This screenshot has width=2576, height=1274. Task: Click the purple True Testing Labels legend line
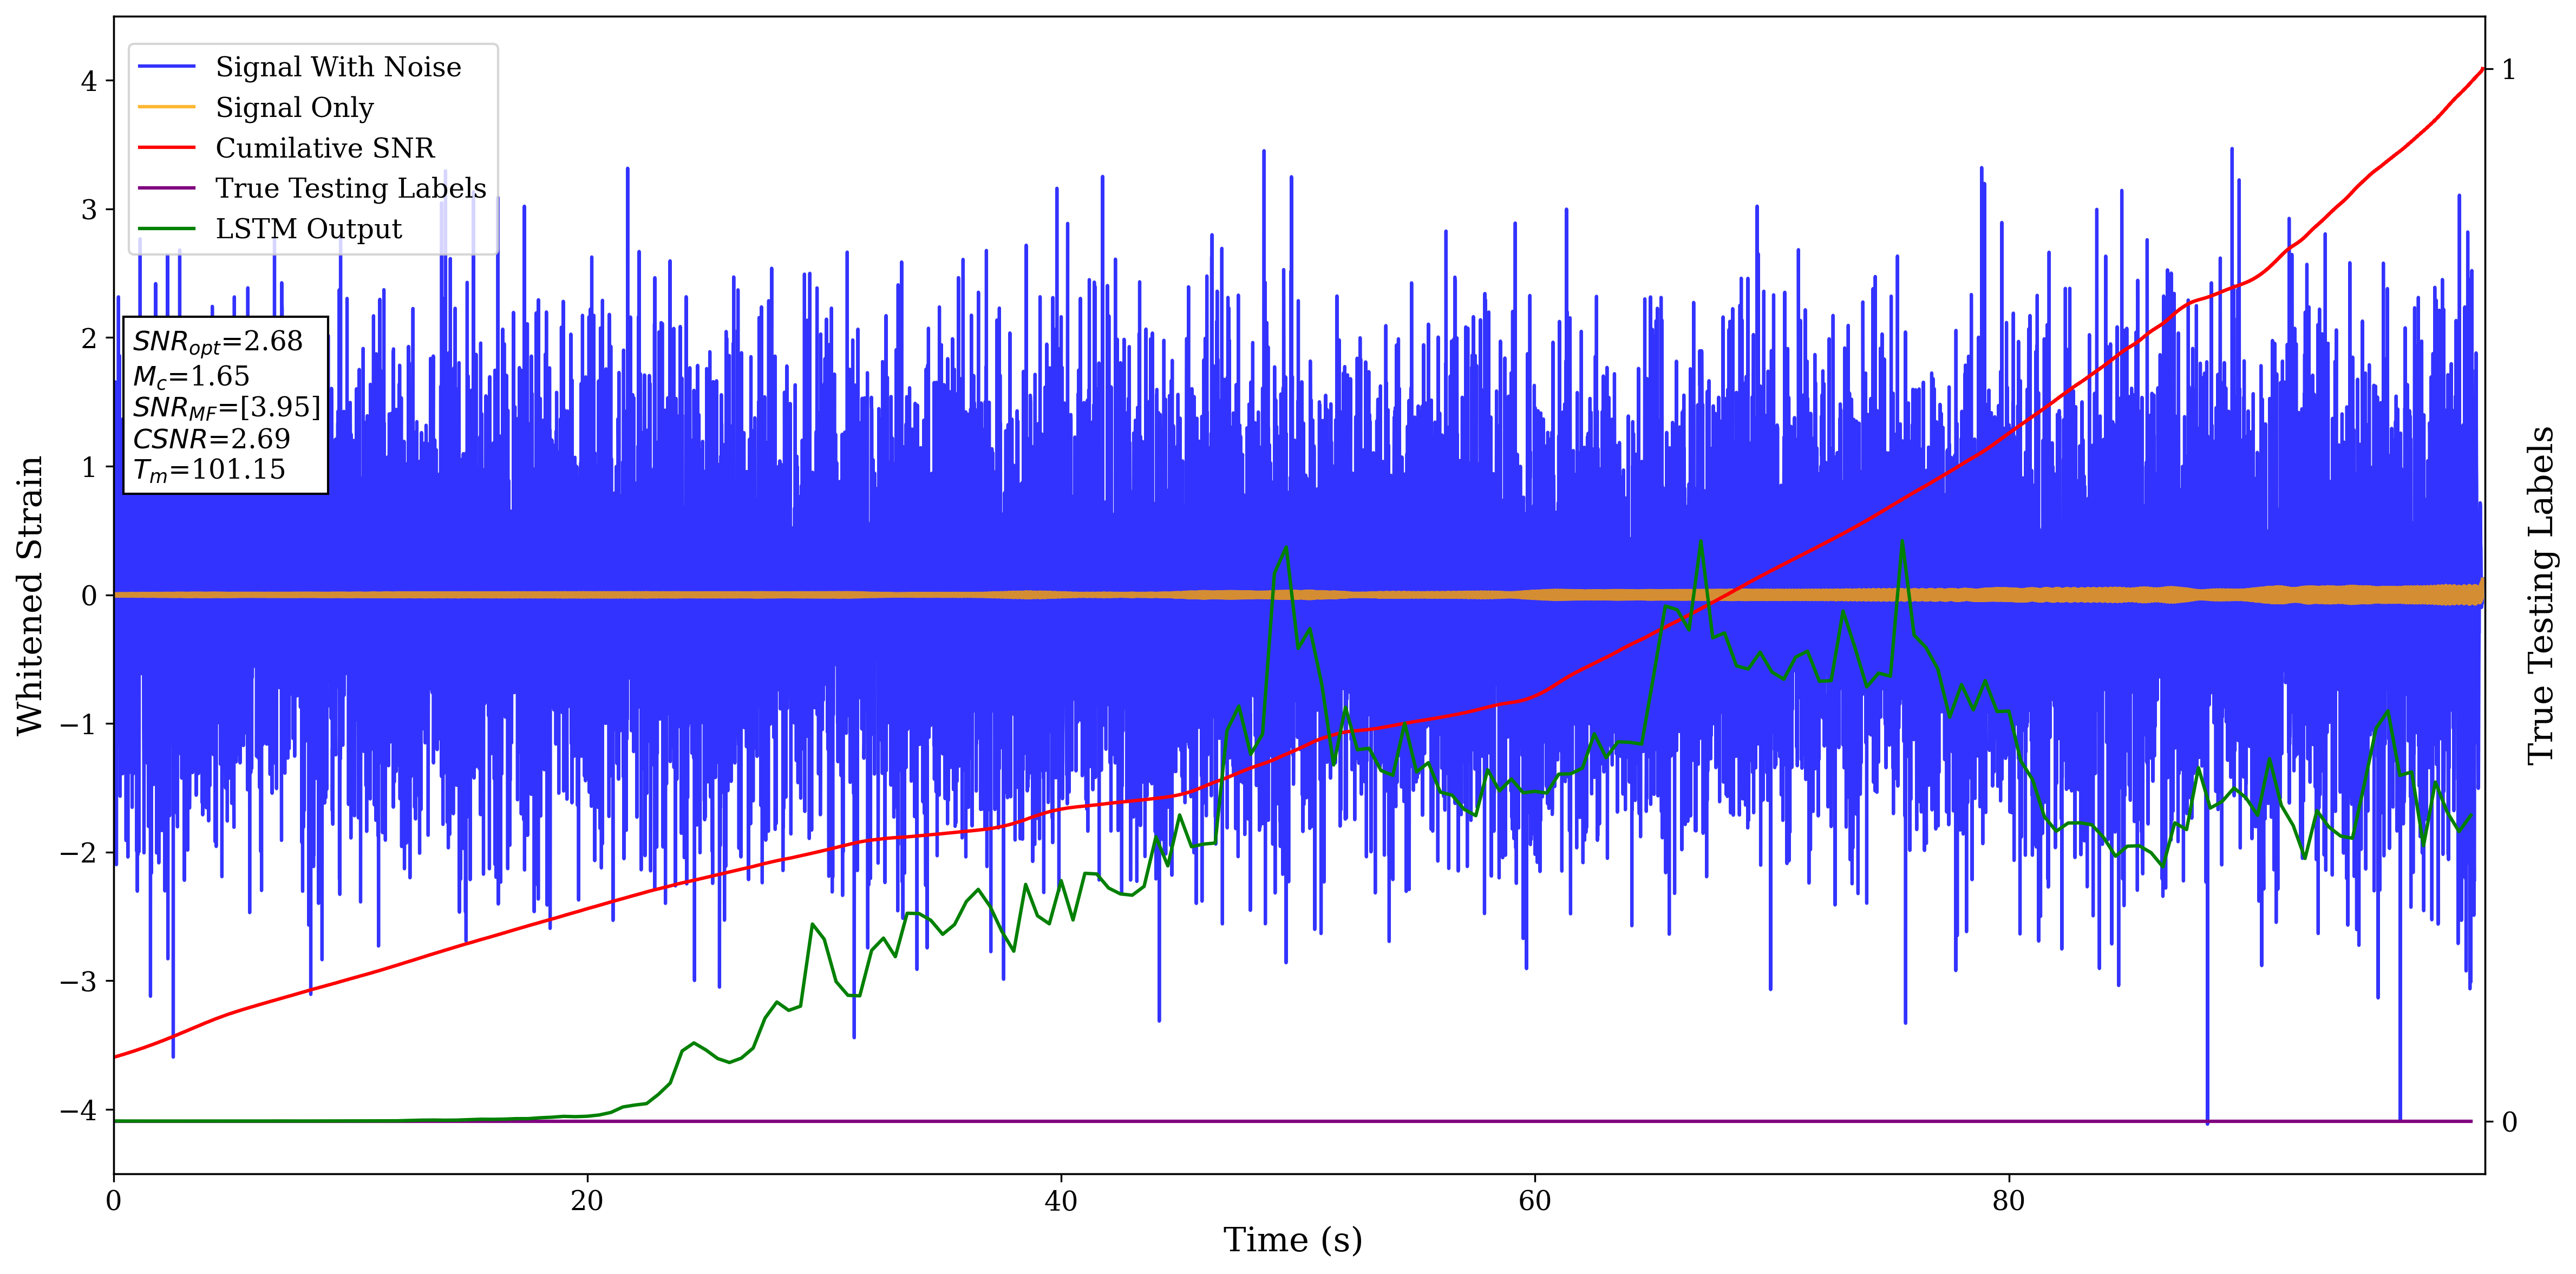pyautogui.click(x=167, y=188)
